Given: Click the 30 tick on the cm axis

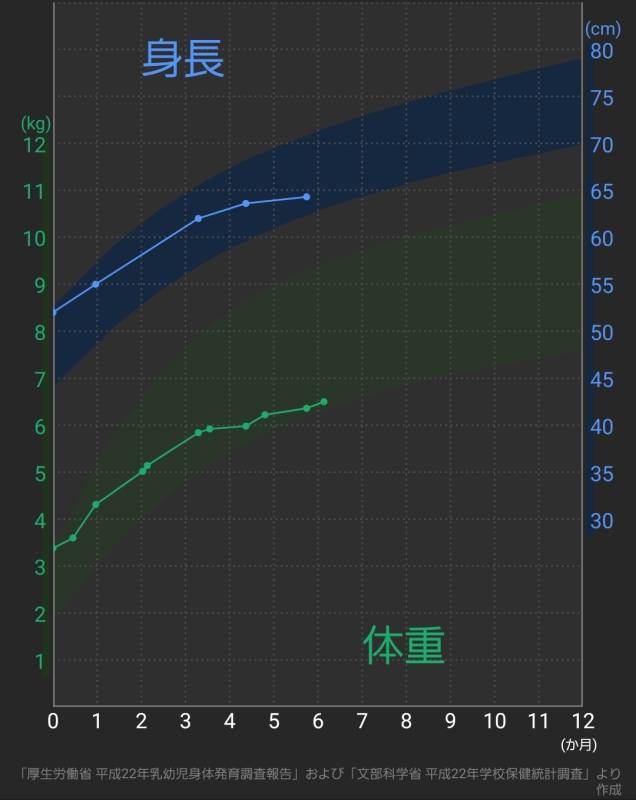Looking at the screenshot, I should 601,521.
